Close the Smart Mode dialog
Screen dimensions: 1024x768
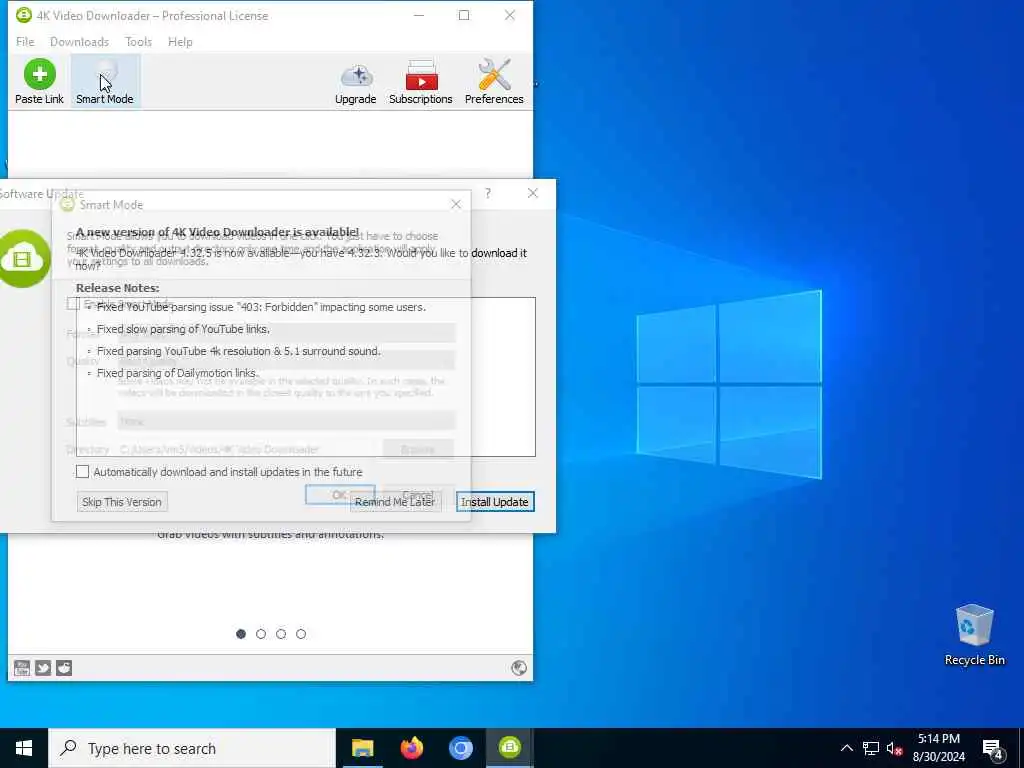pyautogui.click(x=456, y=204)
